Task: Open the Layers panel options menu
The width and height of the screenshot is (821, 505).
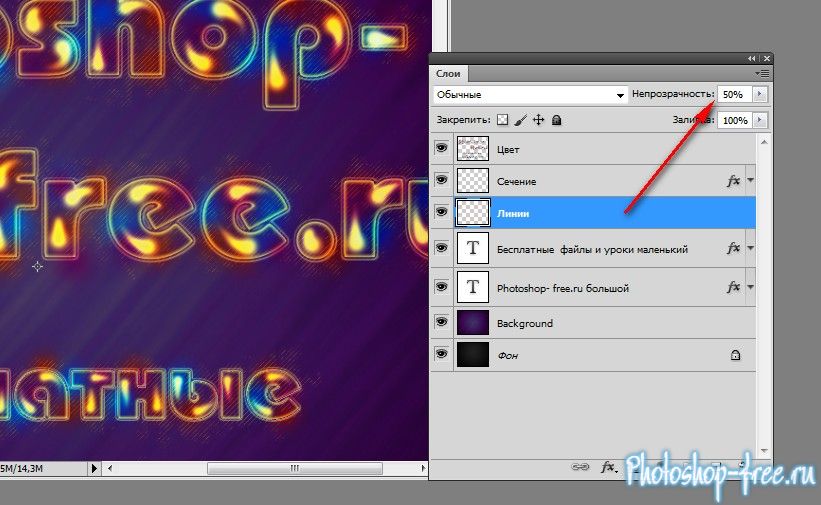Action: (764, 73)
